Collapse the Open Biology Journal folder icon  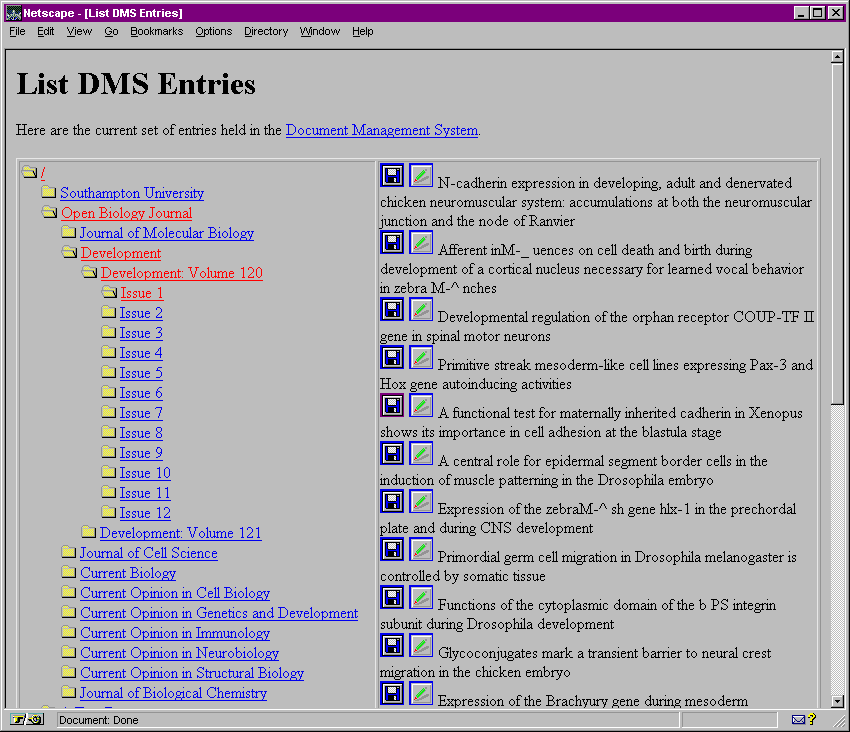[x=49, y=213]
